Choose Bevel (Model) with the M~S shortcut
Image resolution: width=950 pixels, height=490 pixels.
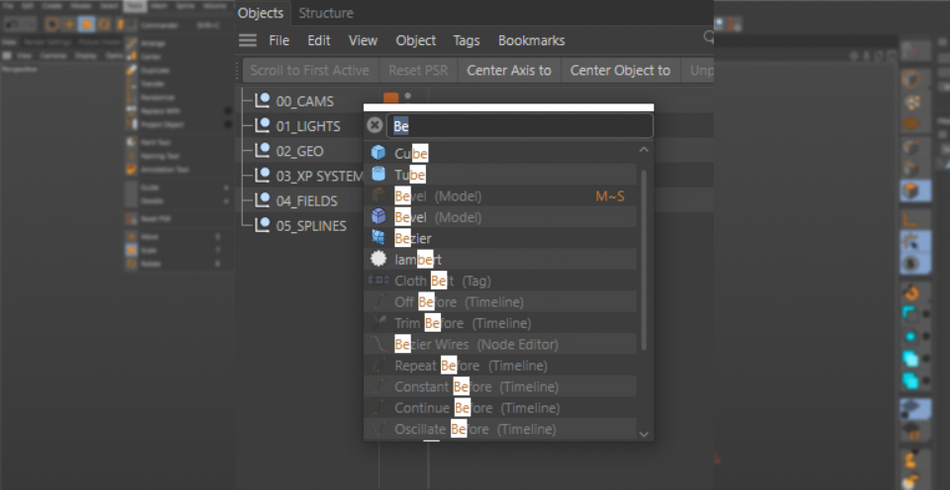(x=500, y=196)
